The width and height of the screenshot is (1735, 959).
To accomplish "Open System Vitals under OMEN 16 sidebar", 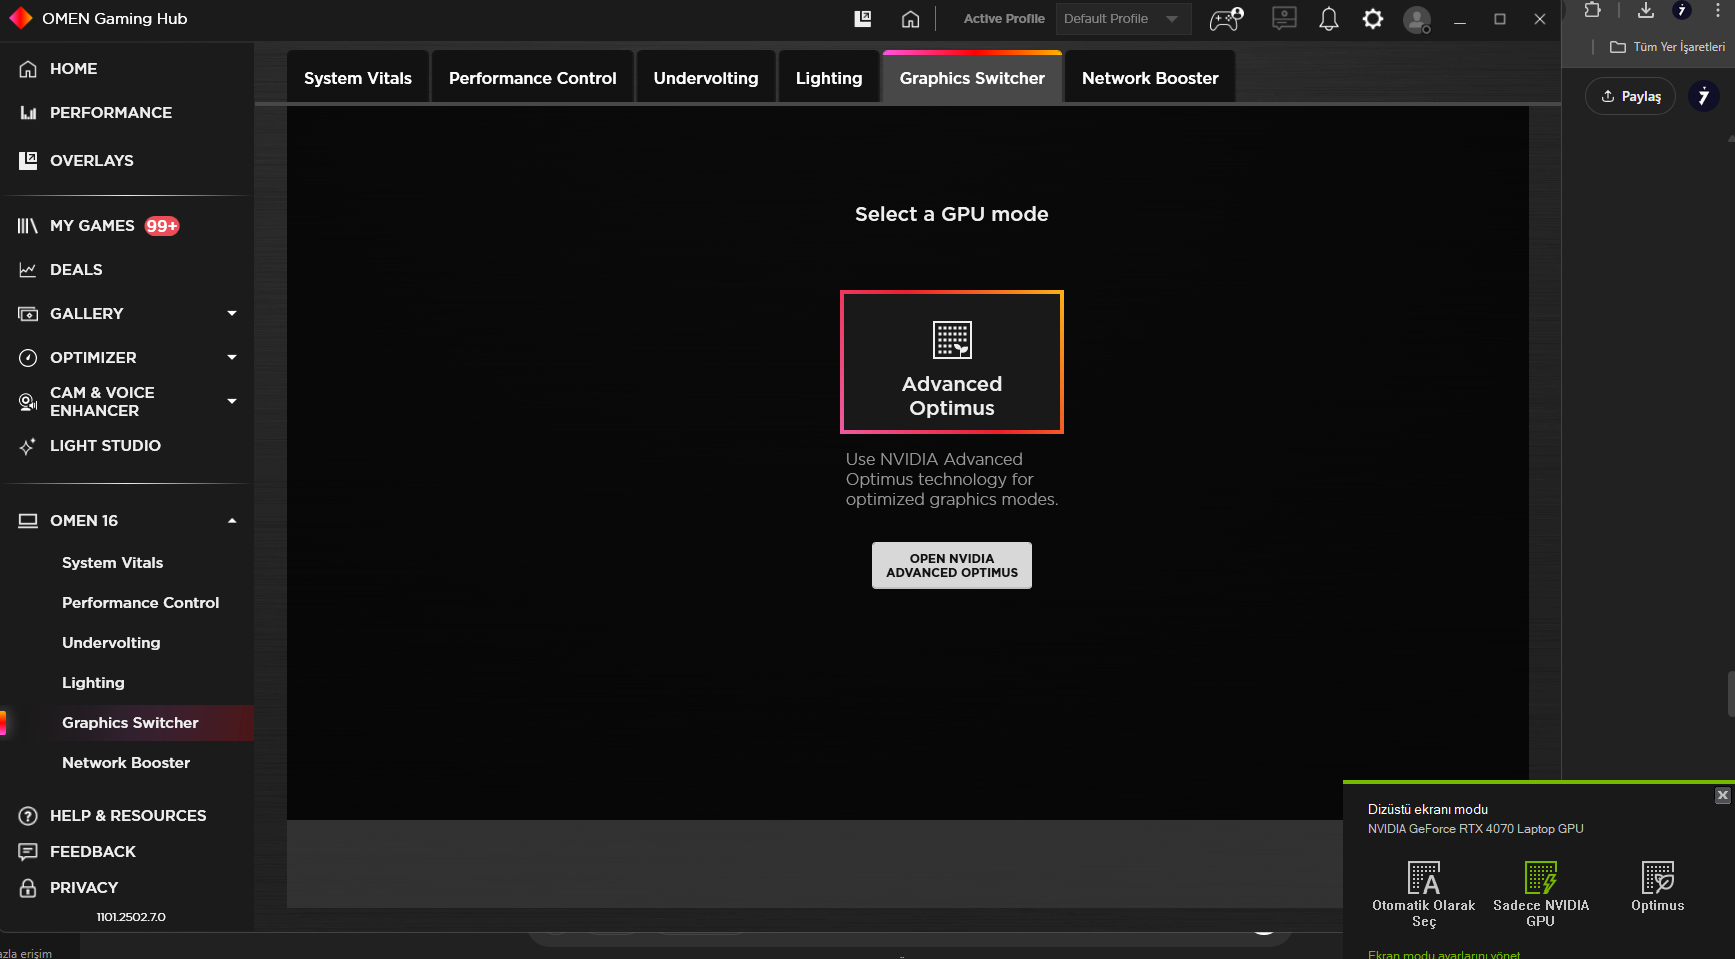I will [x=112, y=563].
